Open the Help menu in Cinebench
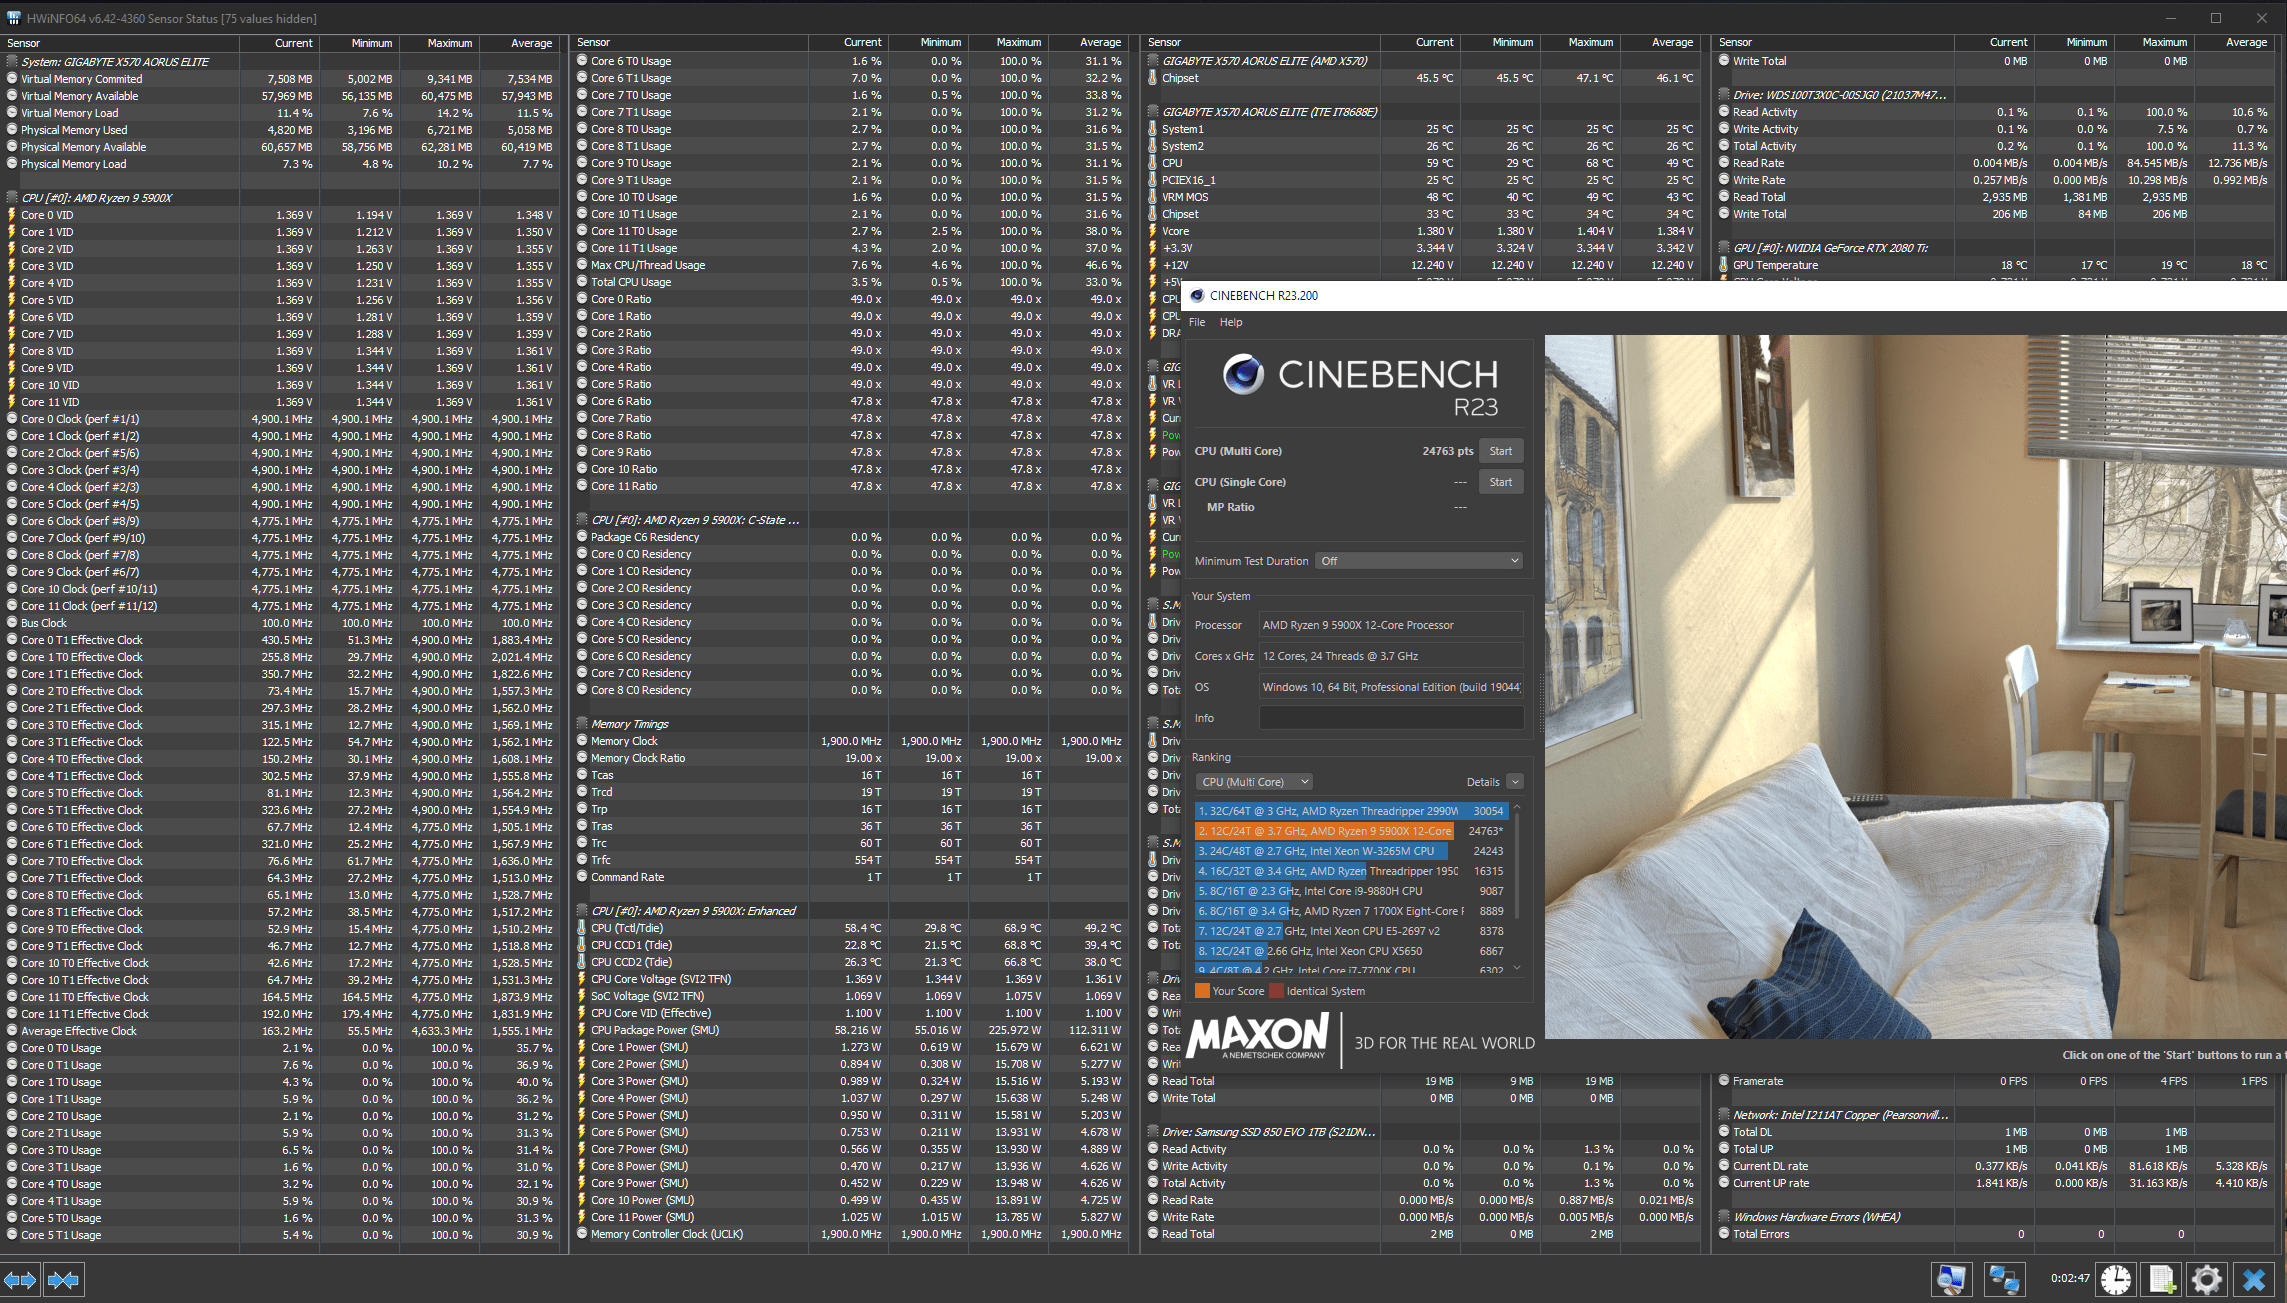The image size is (2287, 1303). point(1231,322)
